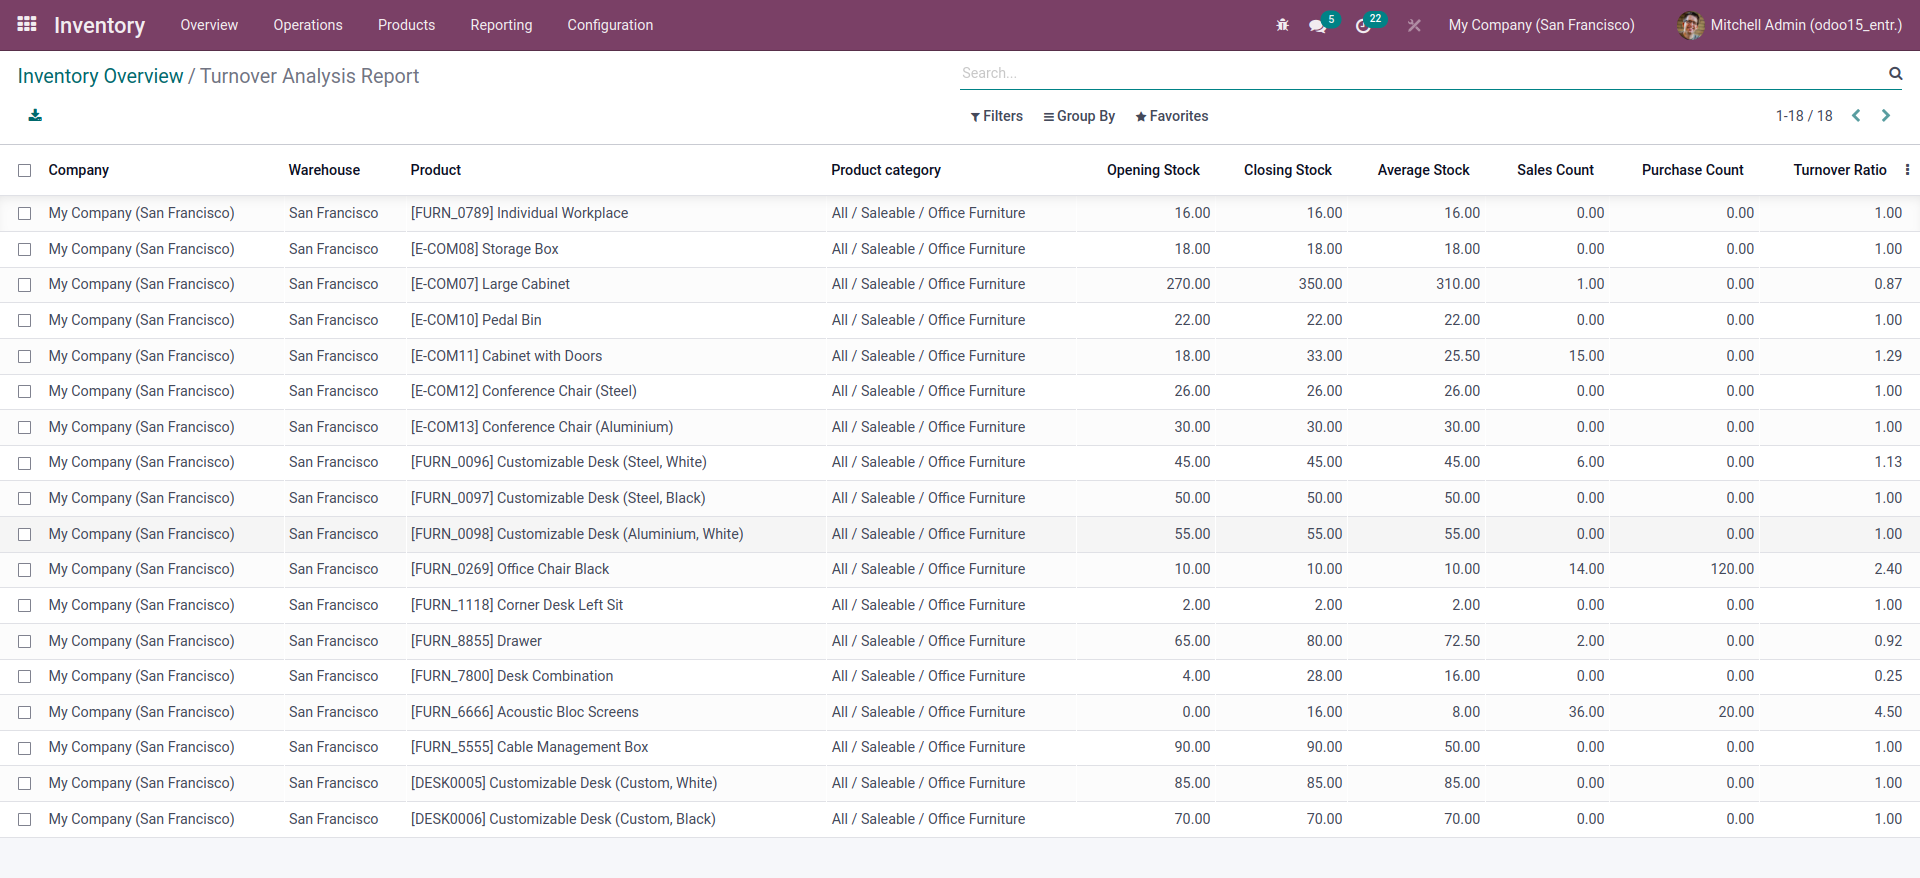
Task: Click turnover ratio 4.50 cell
Action: pyautogui.click(x=1888, y=712)
